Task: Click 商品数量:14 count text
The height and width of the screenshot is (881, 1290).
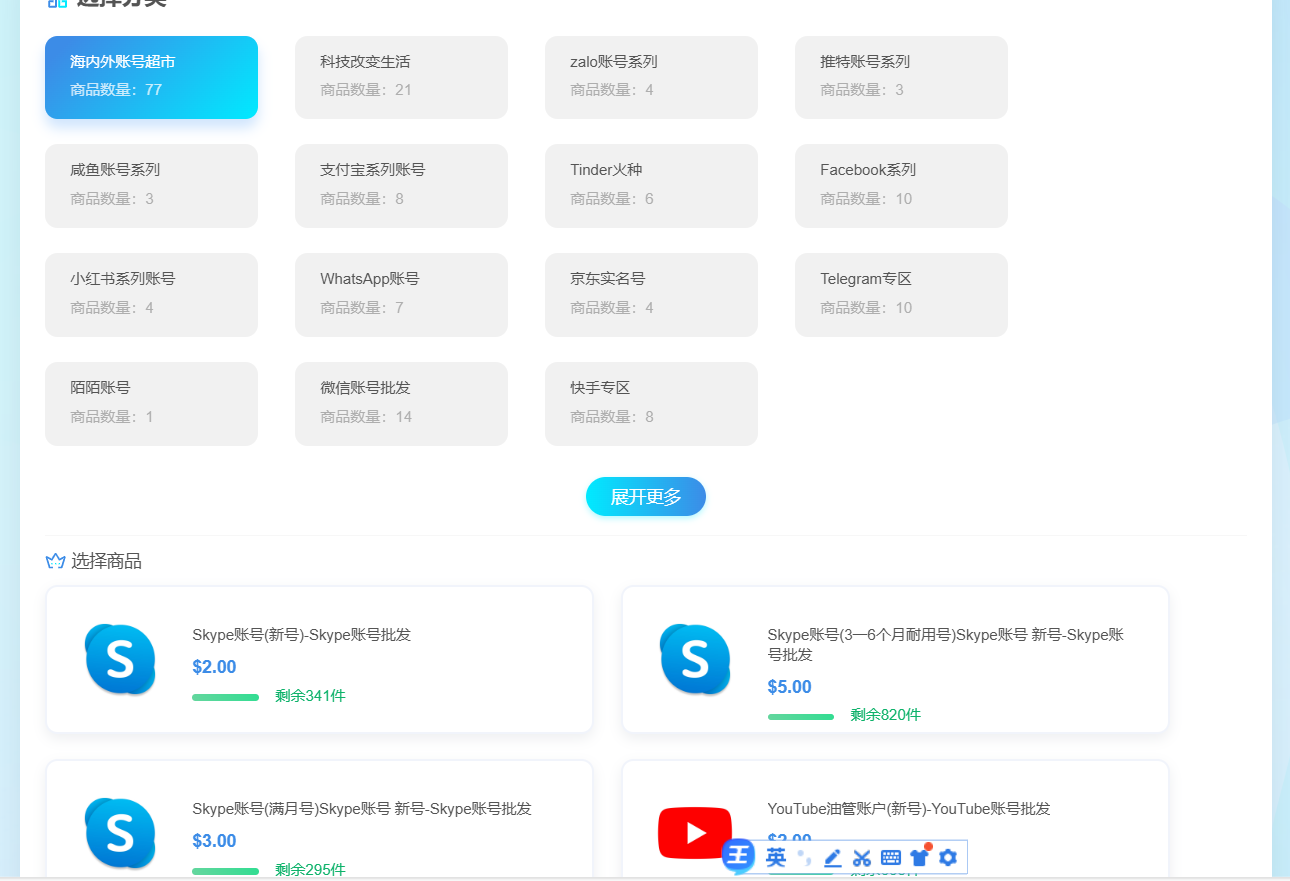Action: coord(366,417)
